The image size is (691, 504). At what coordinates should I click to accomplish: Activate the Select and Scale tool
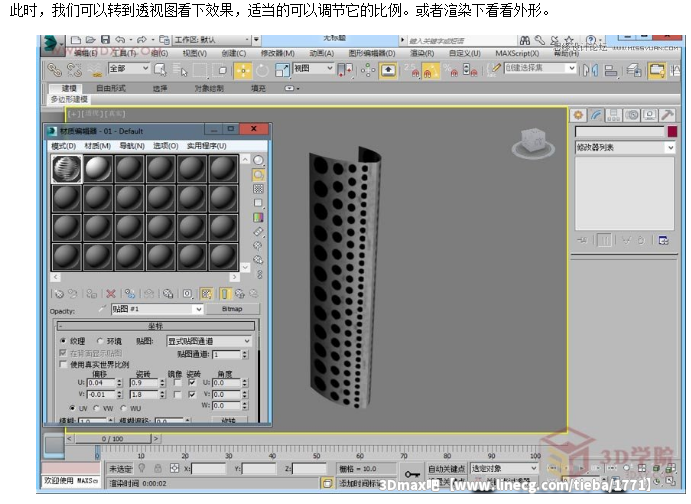coord(282,70)
